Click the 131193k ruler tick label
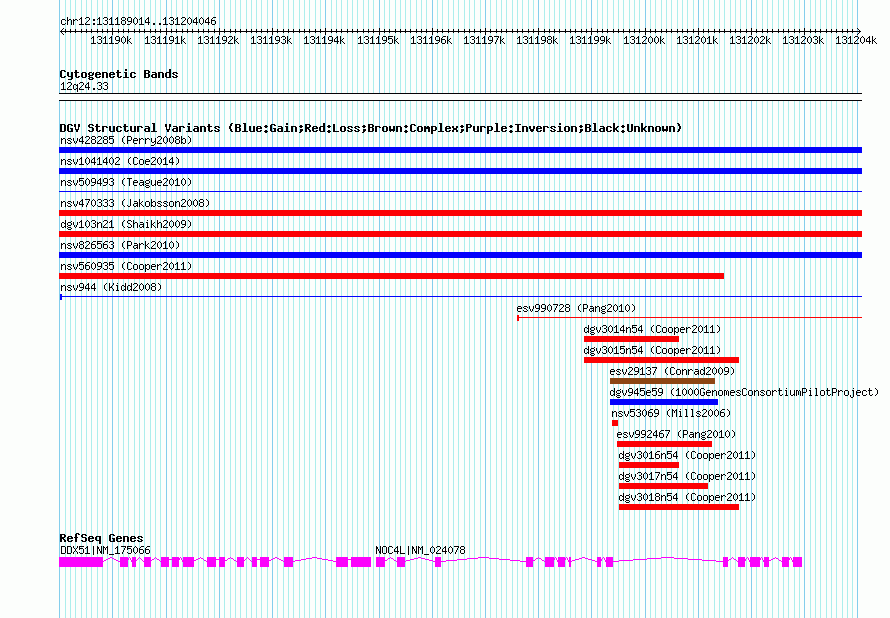This screenshot has width=890, height=618. pyautogui.click(x=271, y=40)
